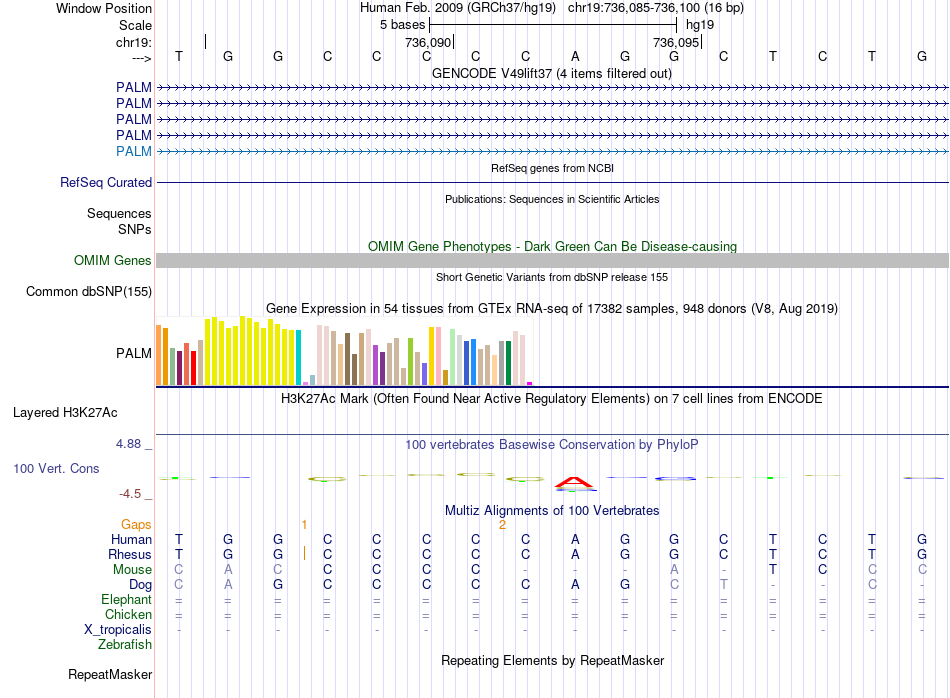Image resolution: width=950 pixels, height=698 pixels.
Task: Click the "Human Feb. 2009 (GRCh37/hg19)" assembly text
Action: click(457, 8)
